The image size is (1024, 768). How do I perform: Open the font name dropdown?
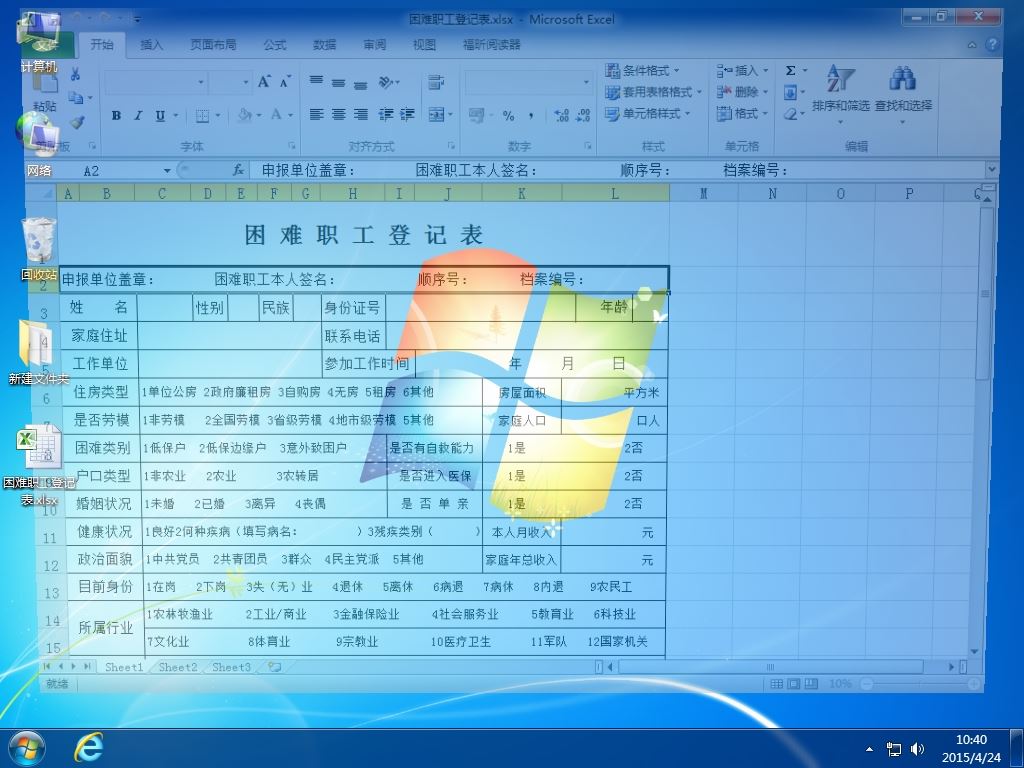point(201,82)
